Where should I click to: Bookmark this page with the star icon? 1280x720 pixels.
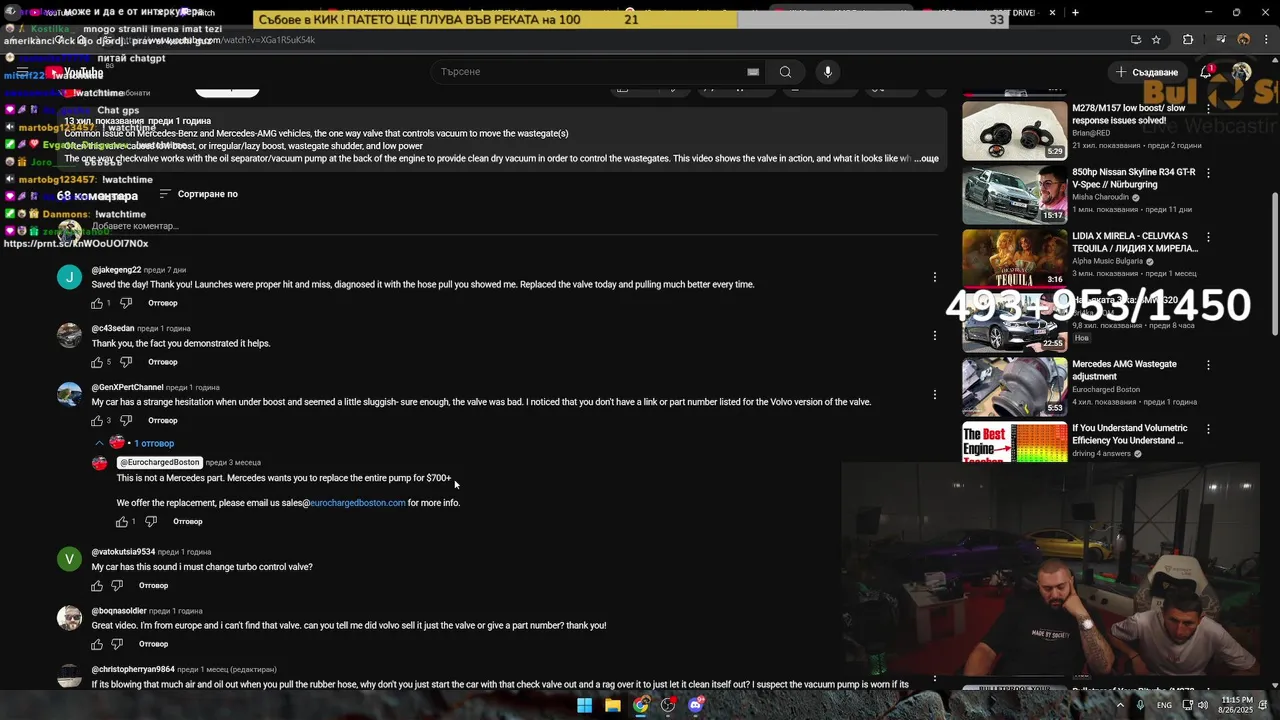1156,40
